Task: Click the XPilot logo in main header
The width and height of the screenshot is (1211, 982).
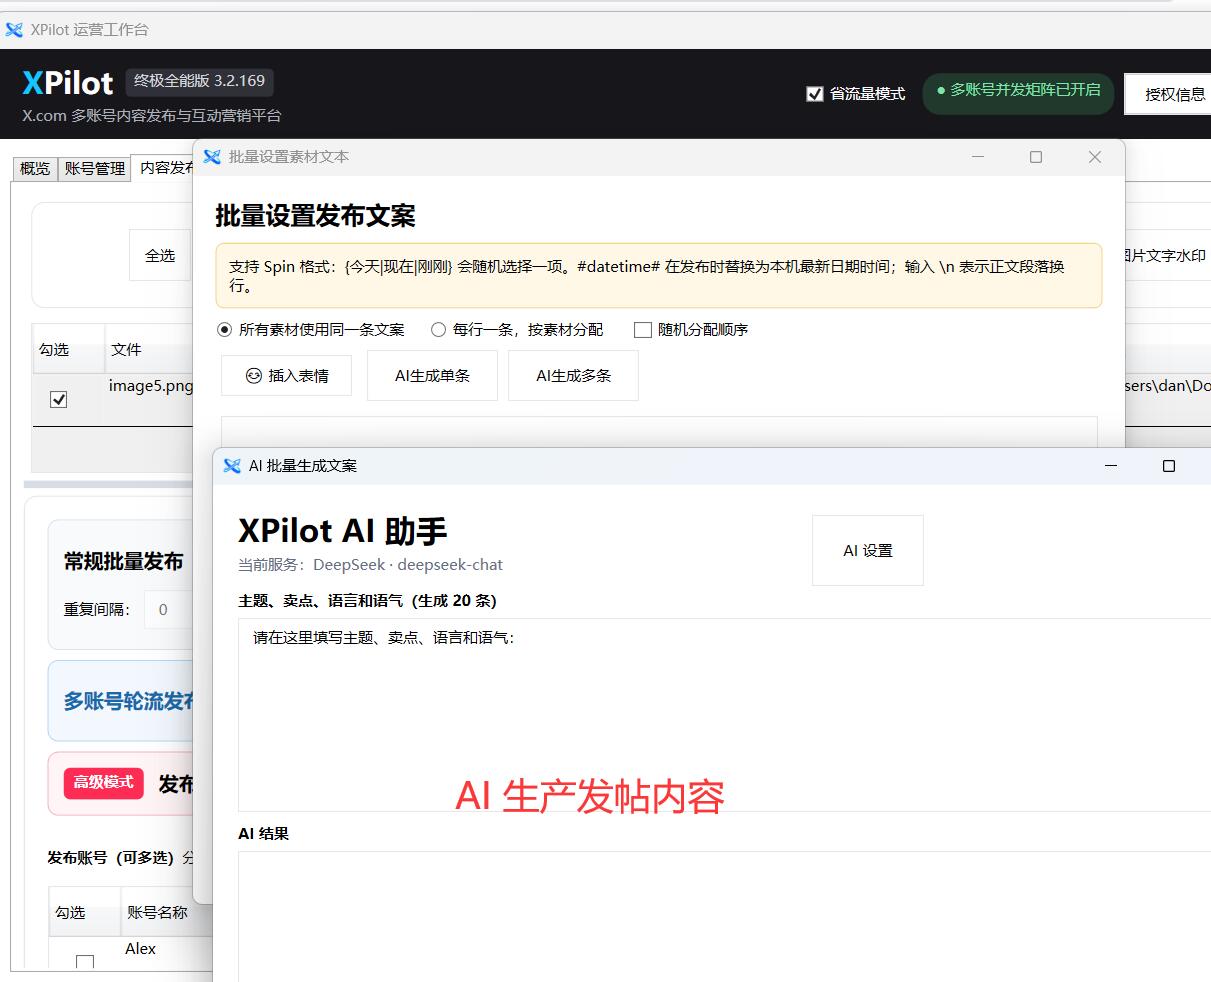Action: (x=68, y=83)
